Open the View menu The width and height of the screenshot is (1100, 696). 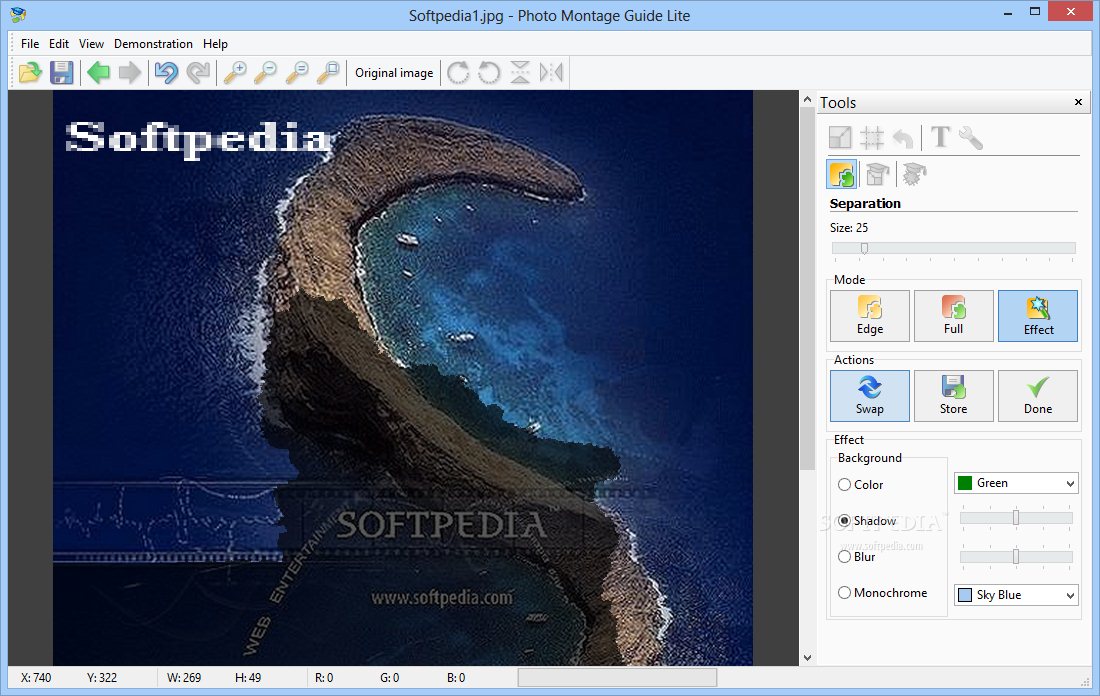(91, 44)
